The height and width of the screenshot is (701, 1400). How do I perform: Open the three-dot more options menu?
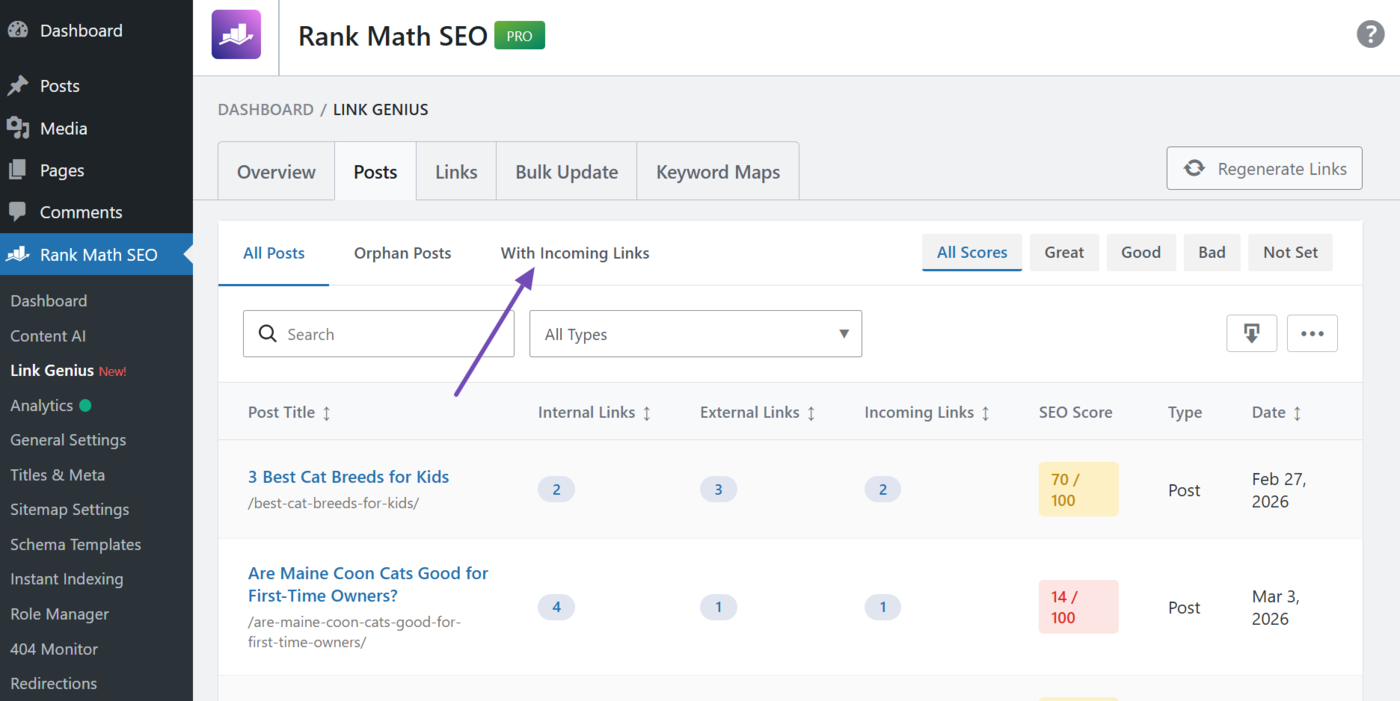click(x=1312, y=333)
